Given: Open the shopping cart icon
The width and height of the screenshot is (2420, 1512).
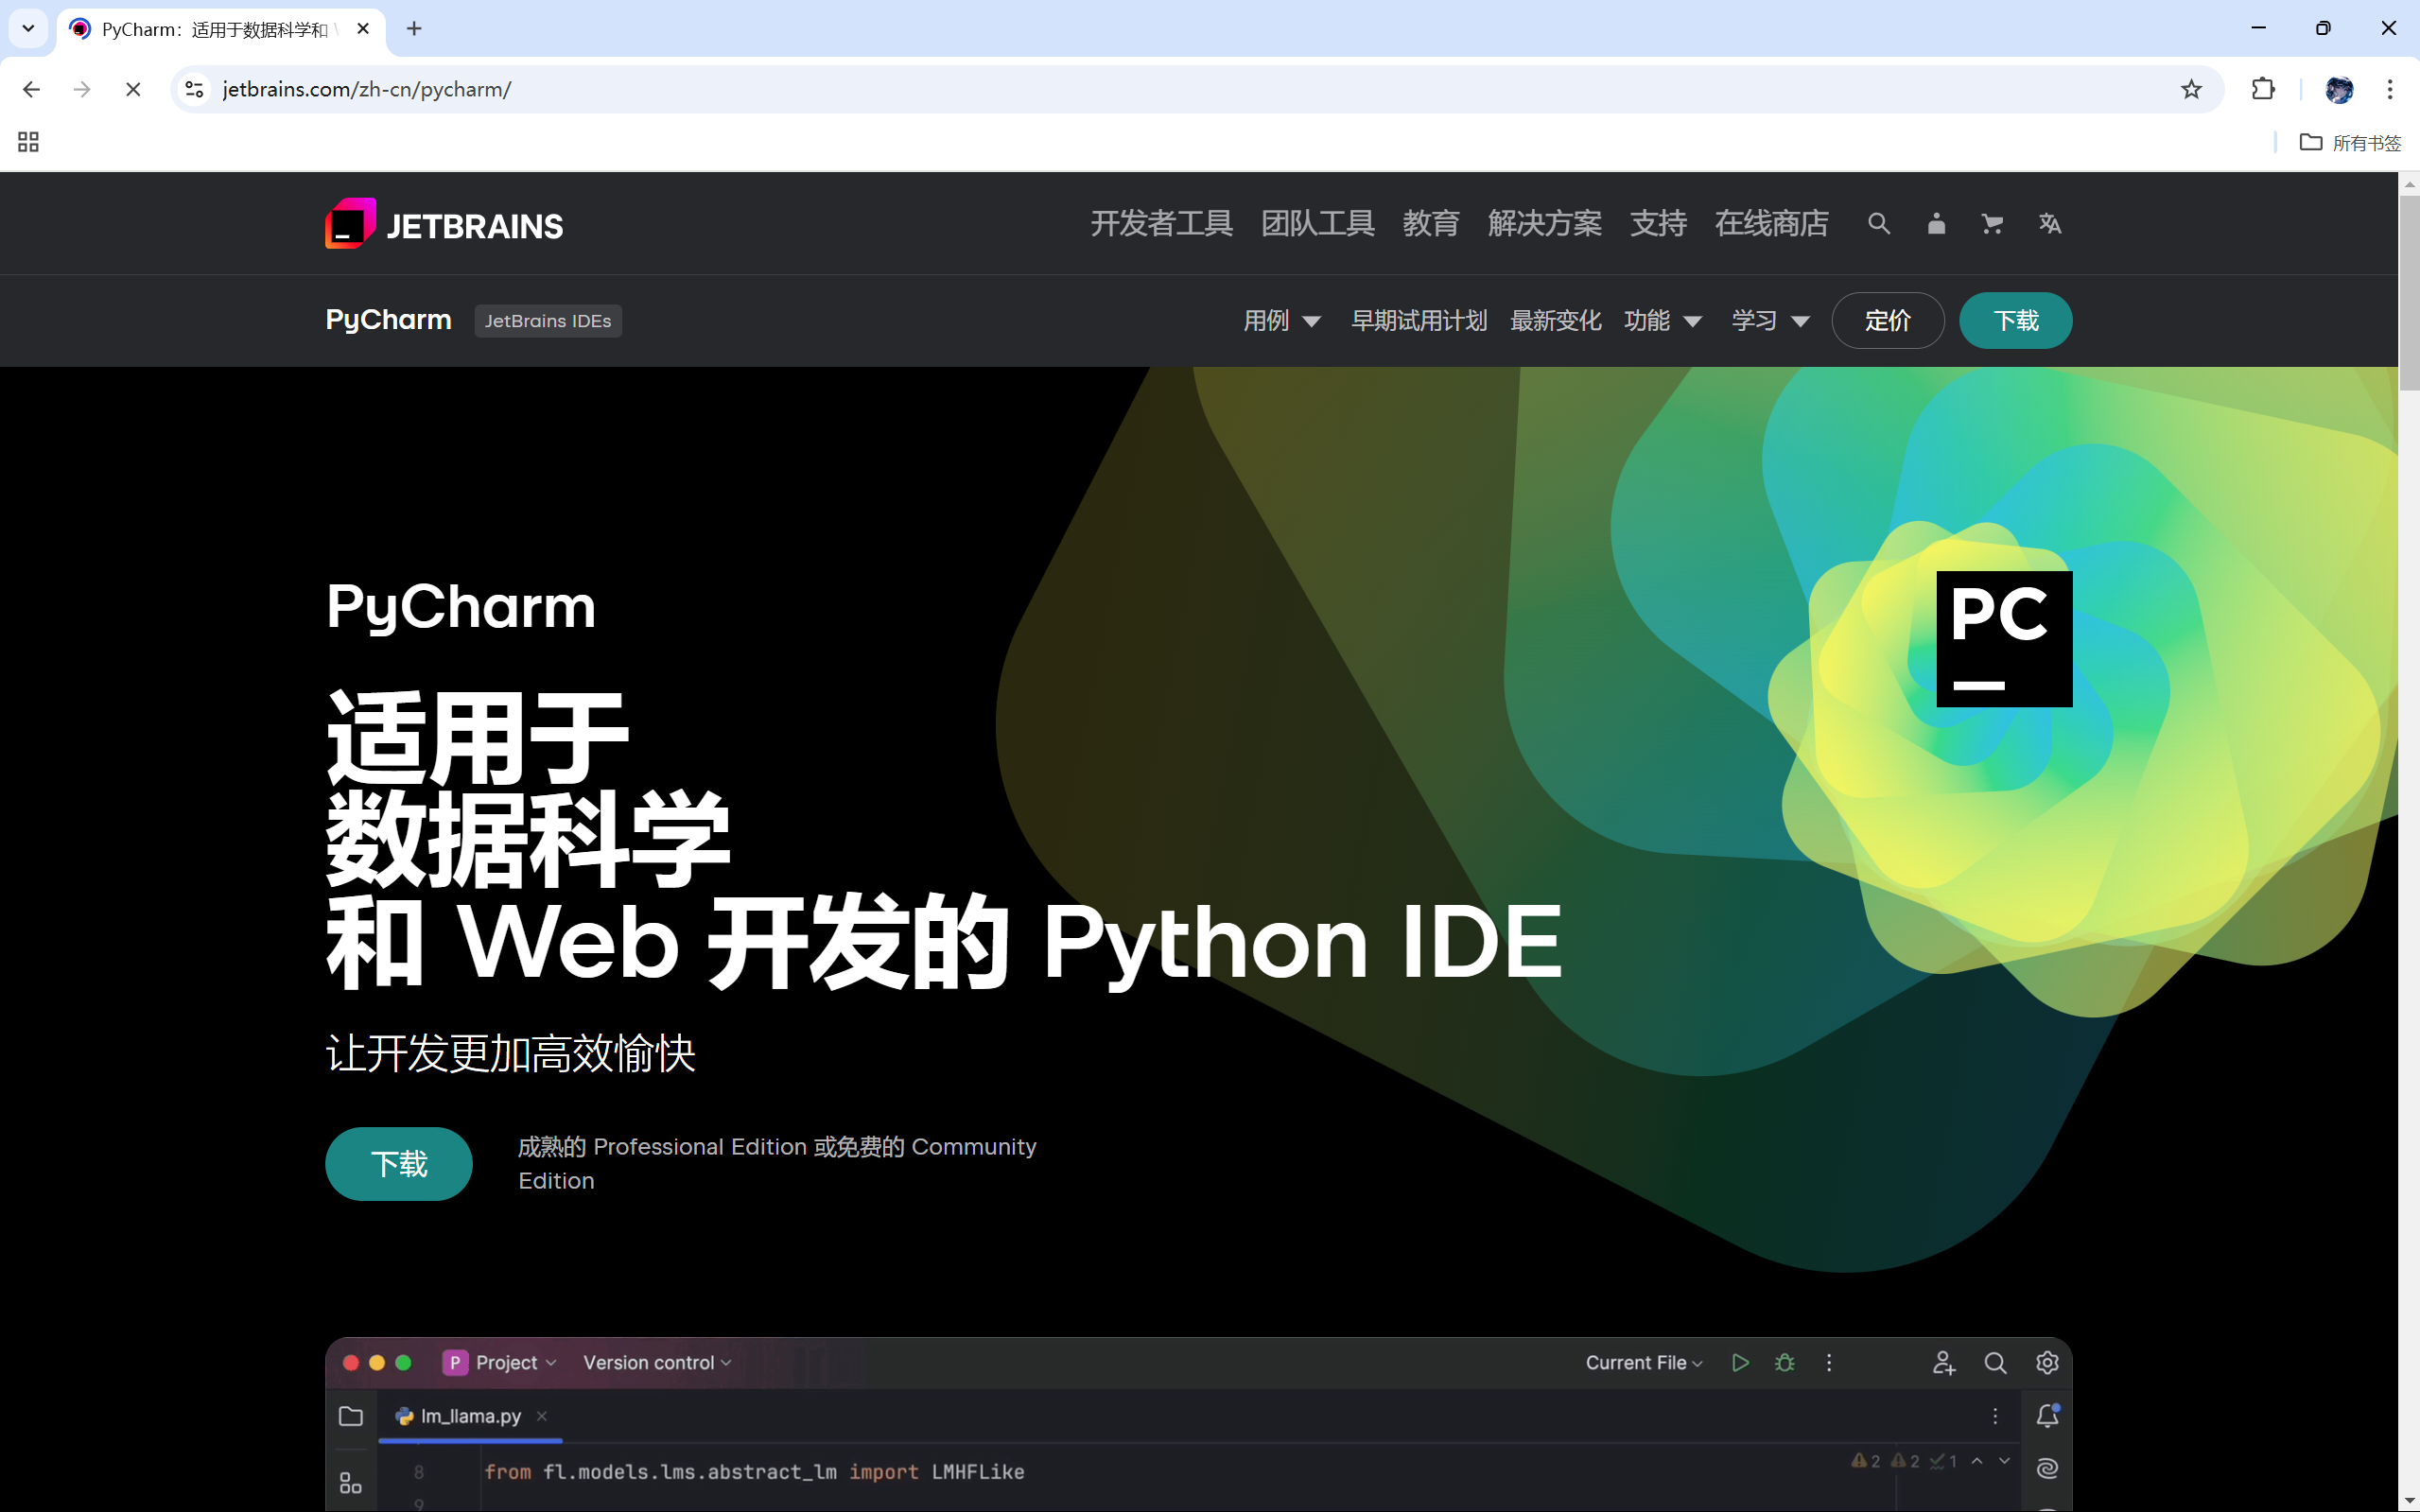Looking at the screenshot, I should coord(1992,223).
